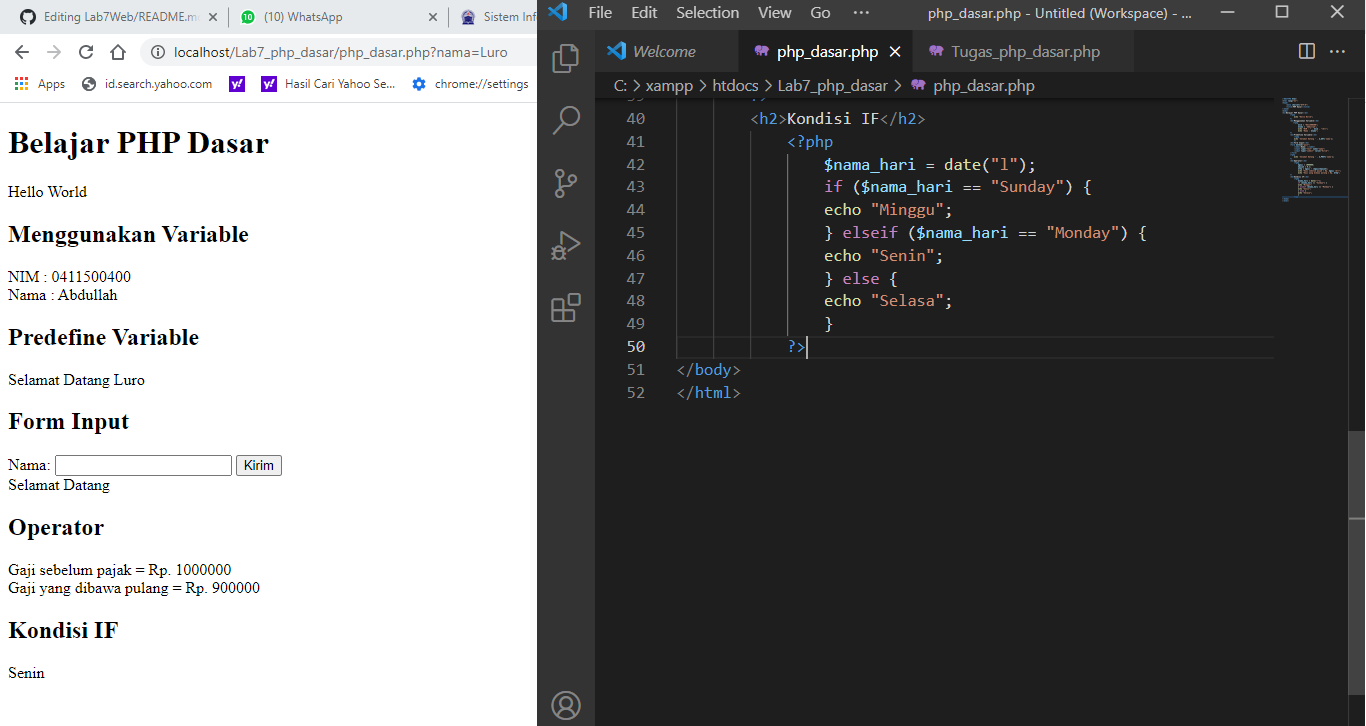Expand the xampp breadcrumb segment
The width and height of the screenshot is (1366, 726).
(669, 86)
